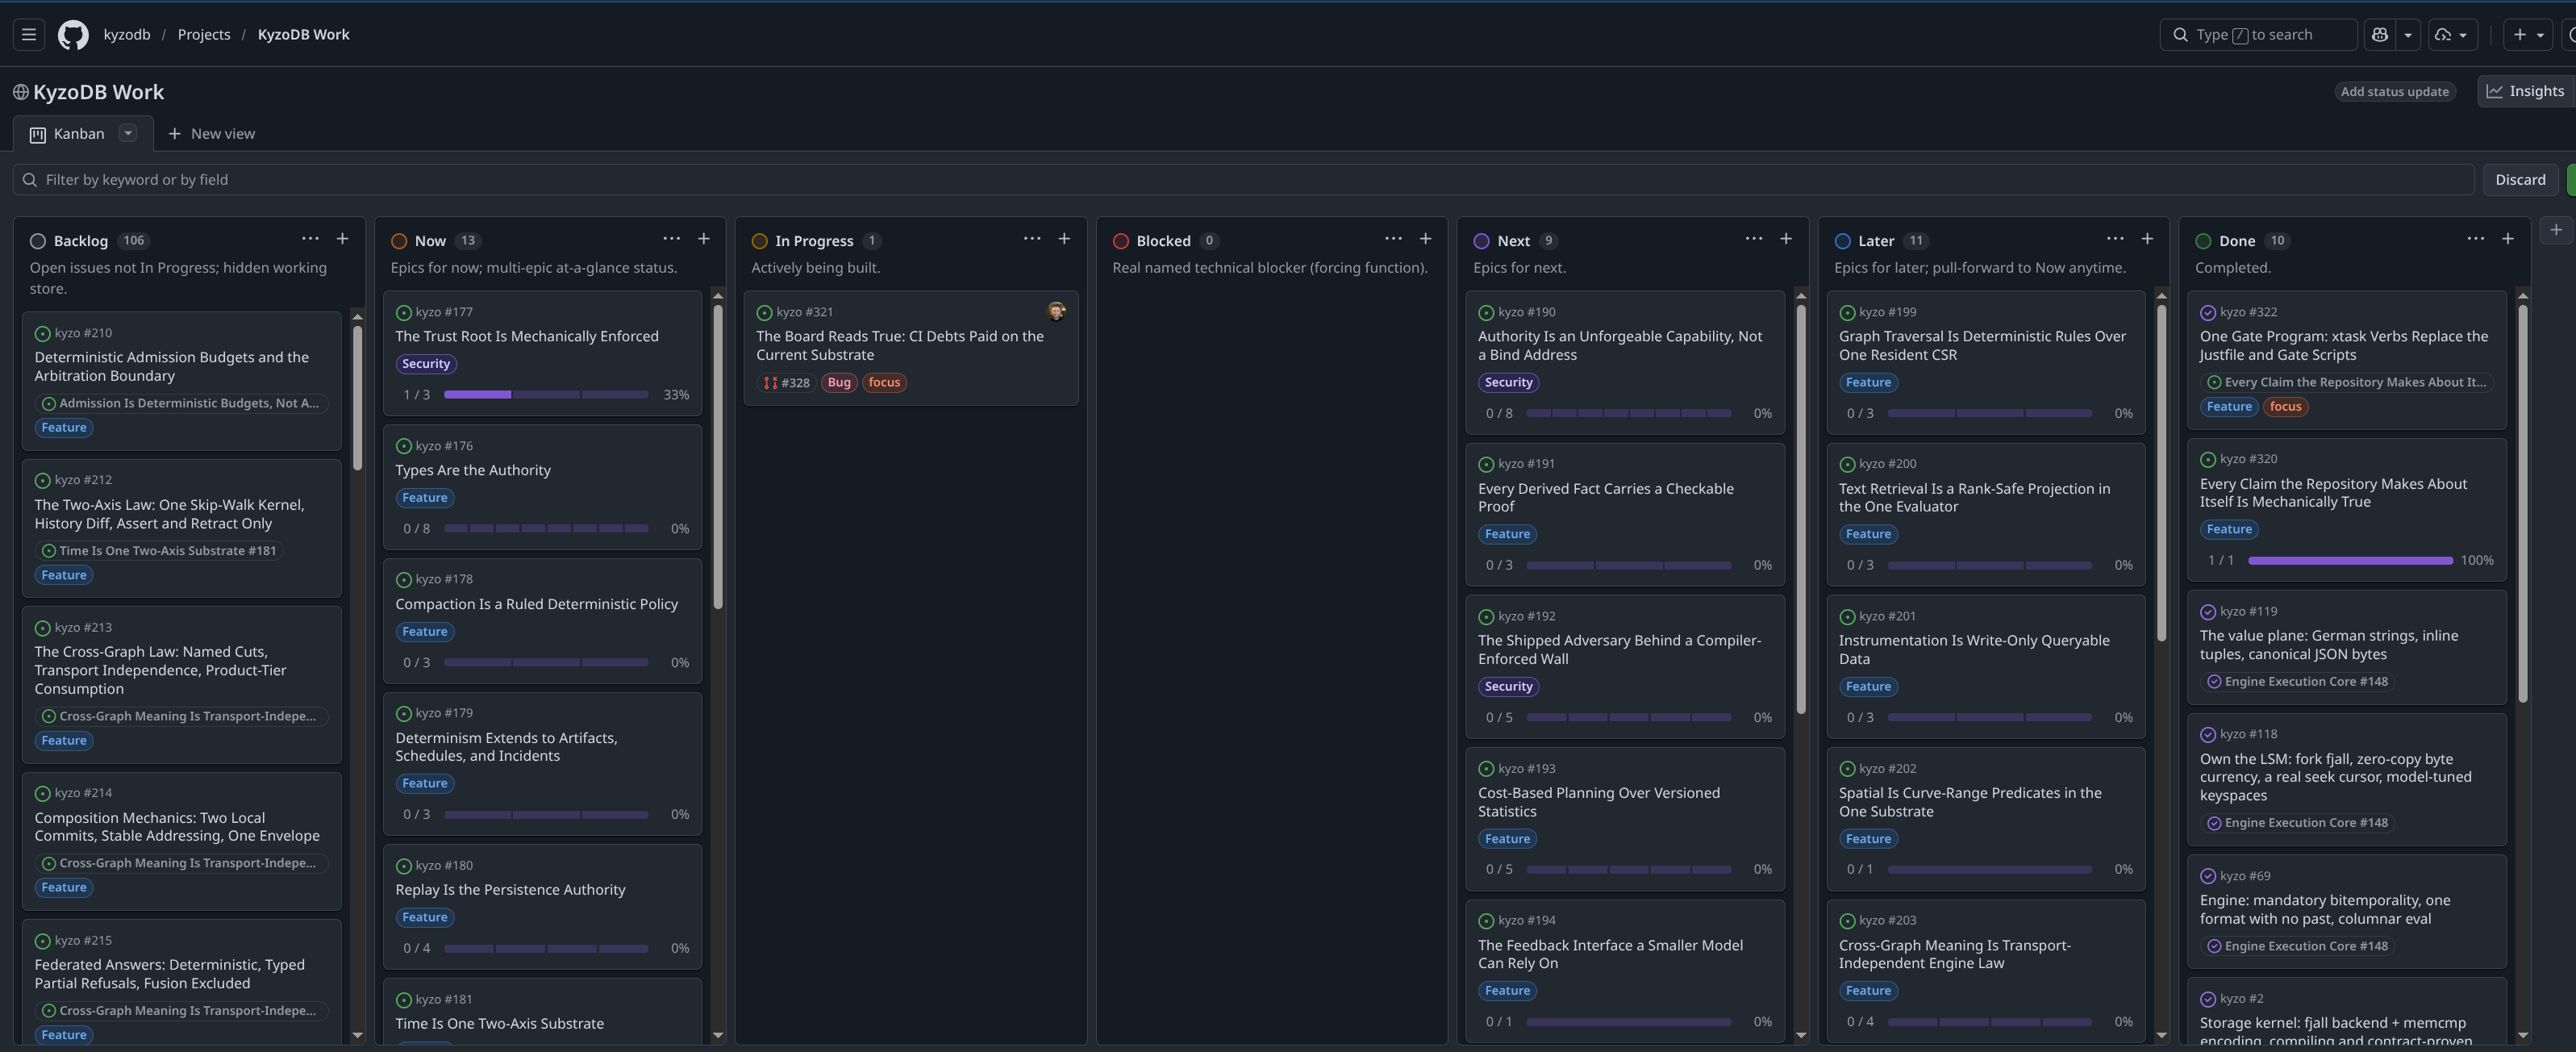Open card The Feedback Interface a Smaller Model
2576x1052 pixels.
pyautogui.click(x=1610, y=954)
